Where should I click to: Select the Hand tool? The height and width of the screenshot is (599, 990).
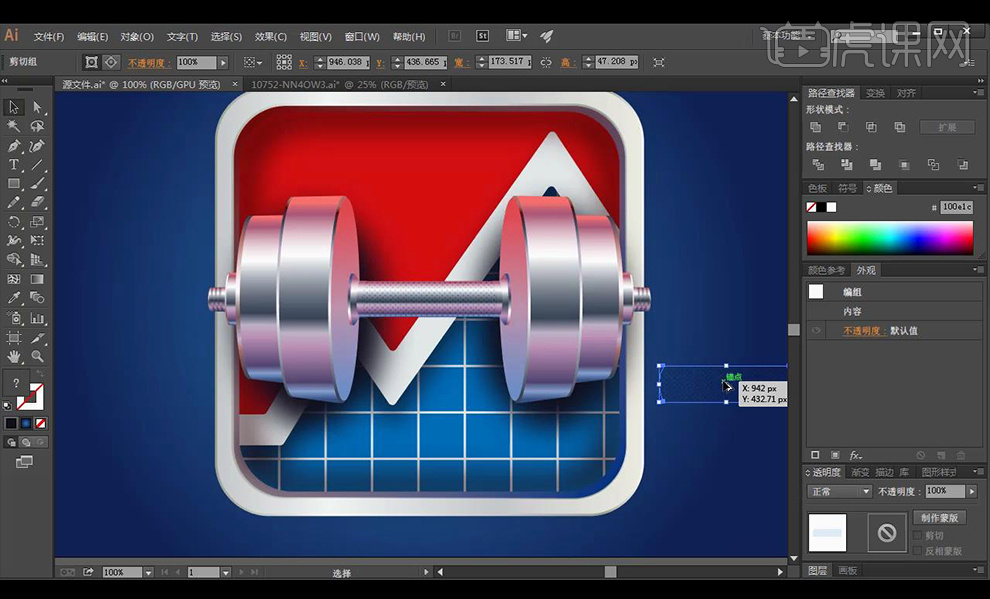[x=13, y=357]
